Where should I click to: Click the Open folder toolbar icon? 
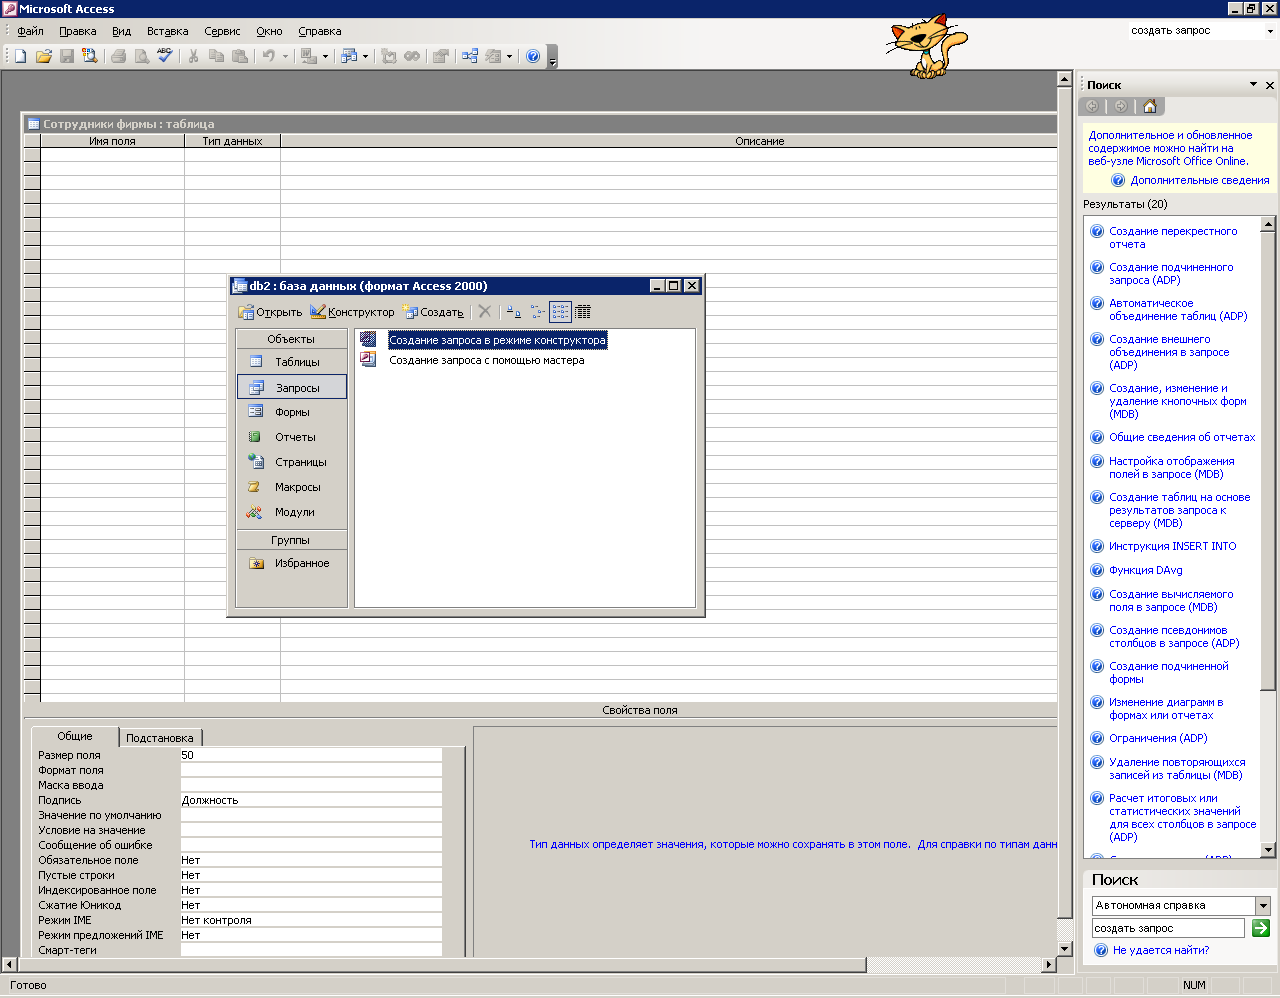pos(43,56)
